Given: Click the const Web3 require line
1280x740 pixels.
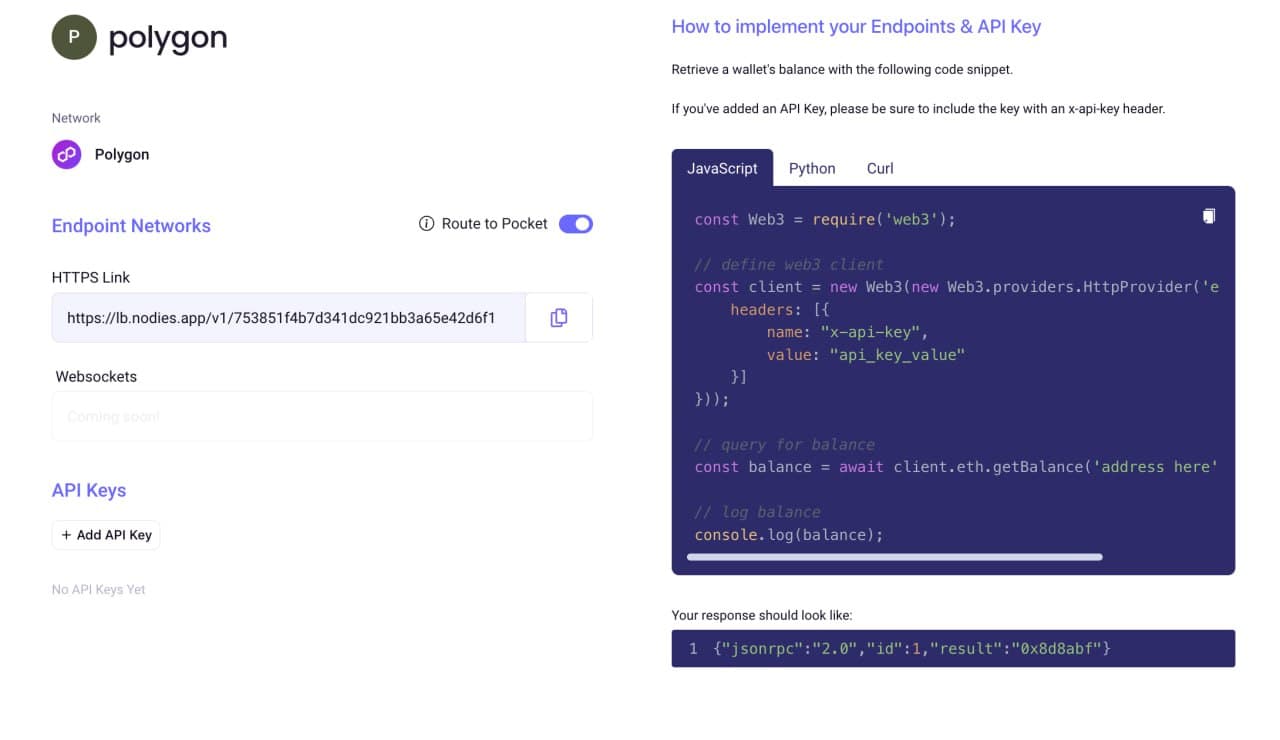Looking at the screenshot, I should pyautogui.click(x=825, y=219).
